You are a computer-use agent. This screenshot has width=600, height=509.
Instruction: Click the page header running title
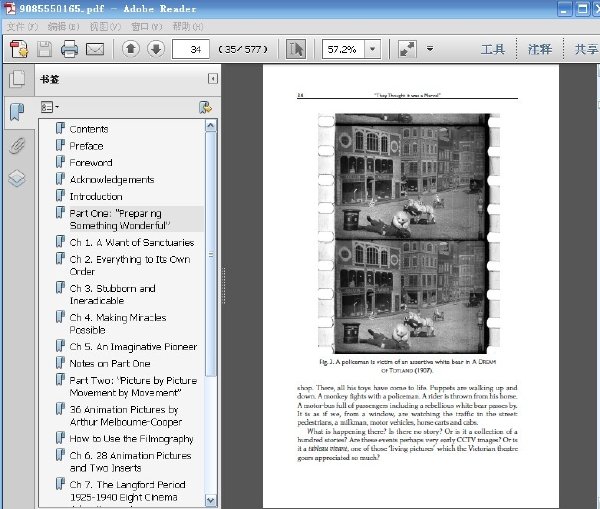tap(407, 95)
